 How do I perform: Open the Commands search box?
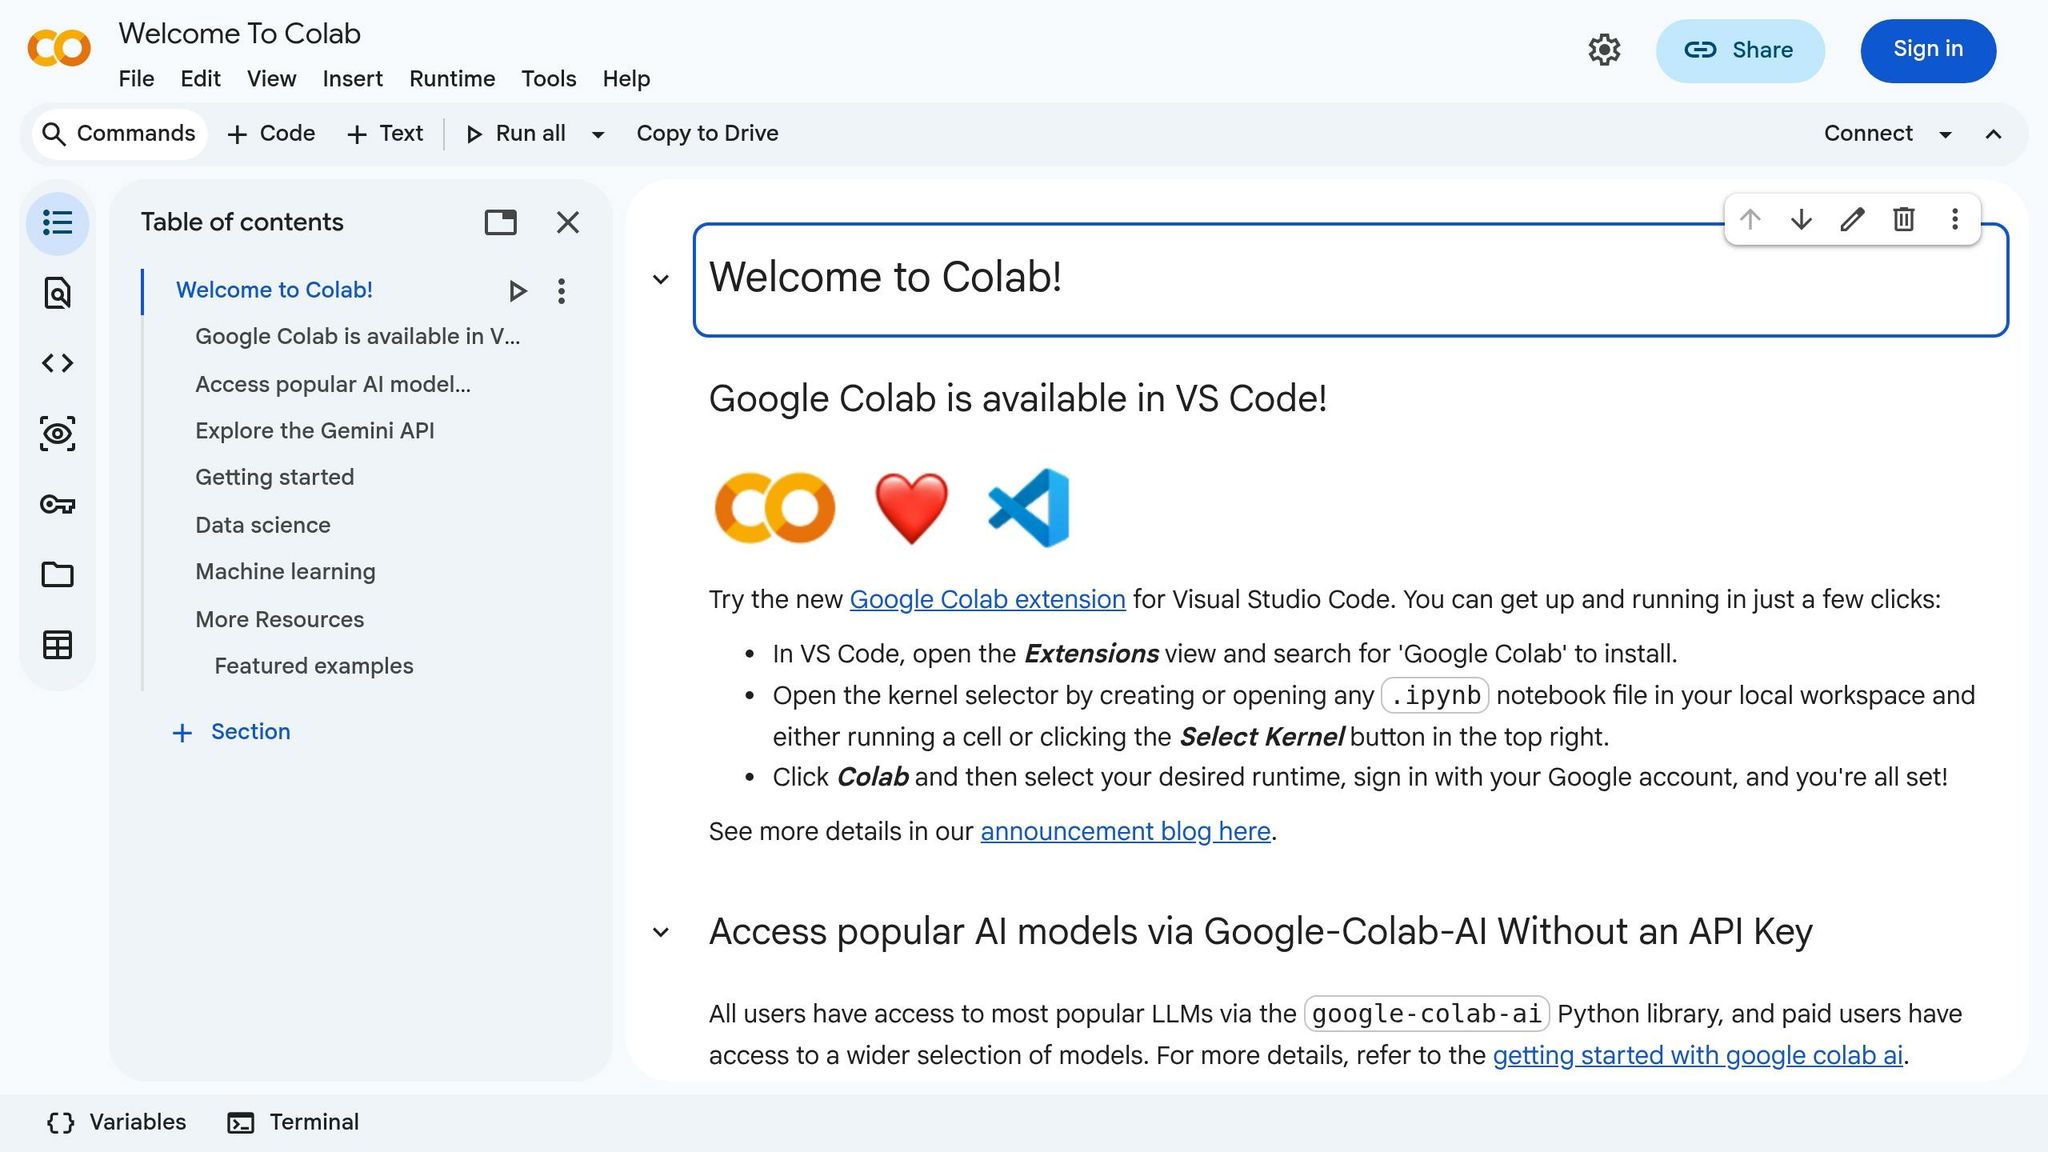(x=119, y=134)
